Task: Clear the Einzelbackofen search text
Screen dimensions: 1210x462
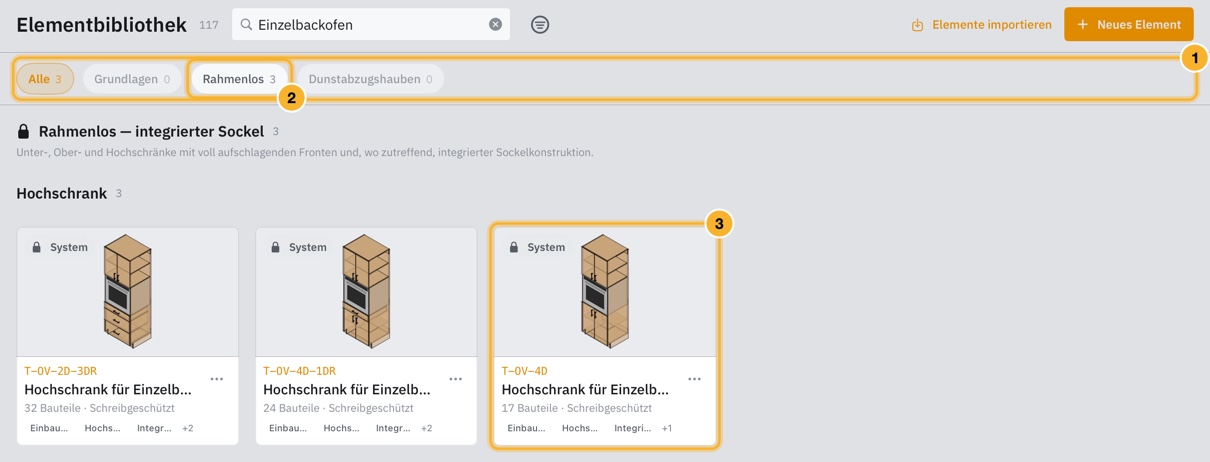Action: coord(495,24)
